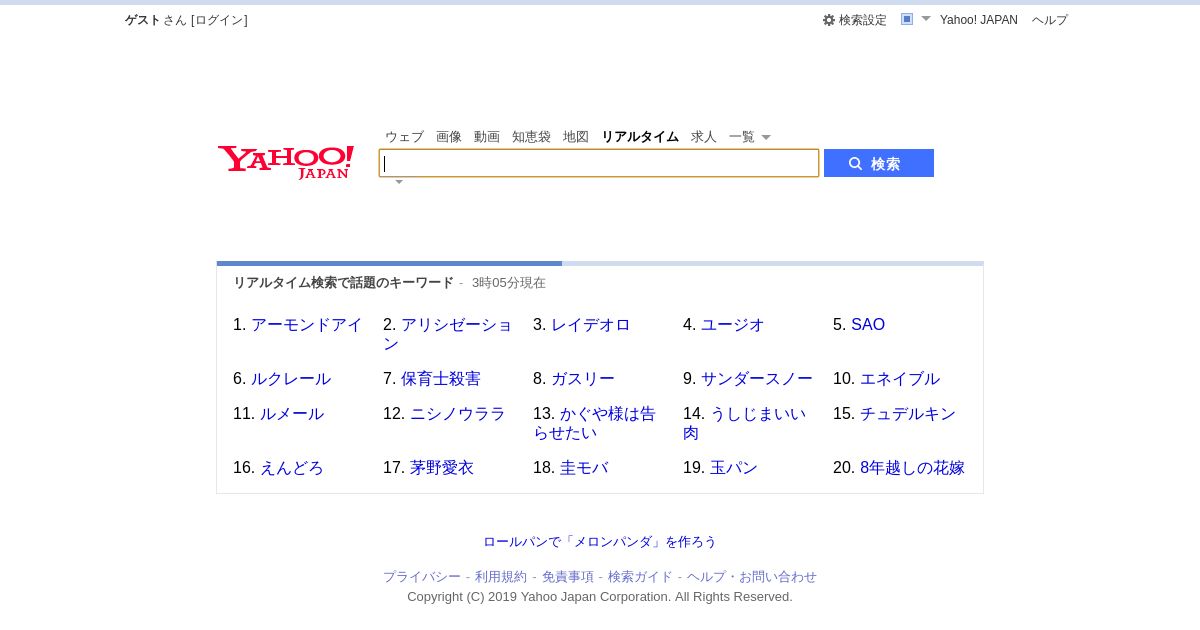Click the gear icon next to 検索設定

829,20
